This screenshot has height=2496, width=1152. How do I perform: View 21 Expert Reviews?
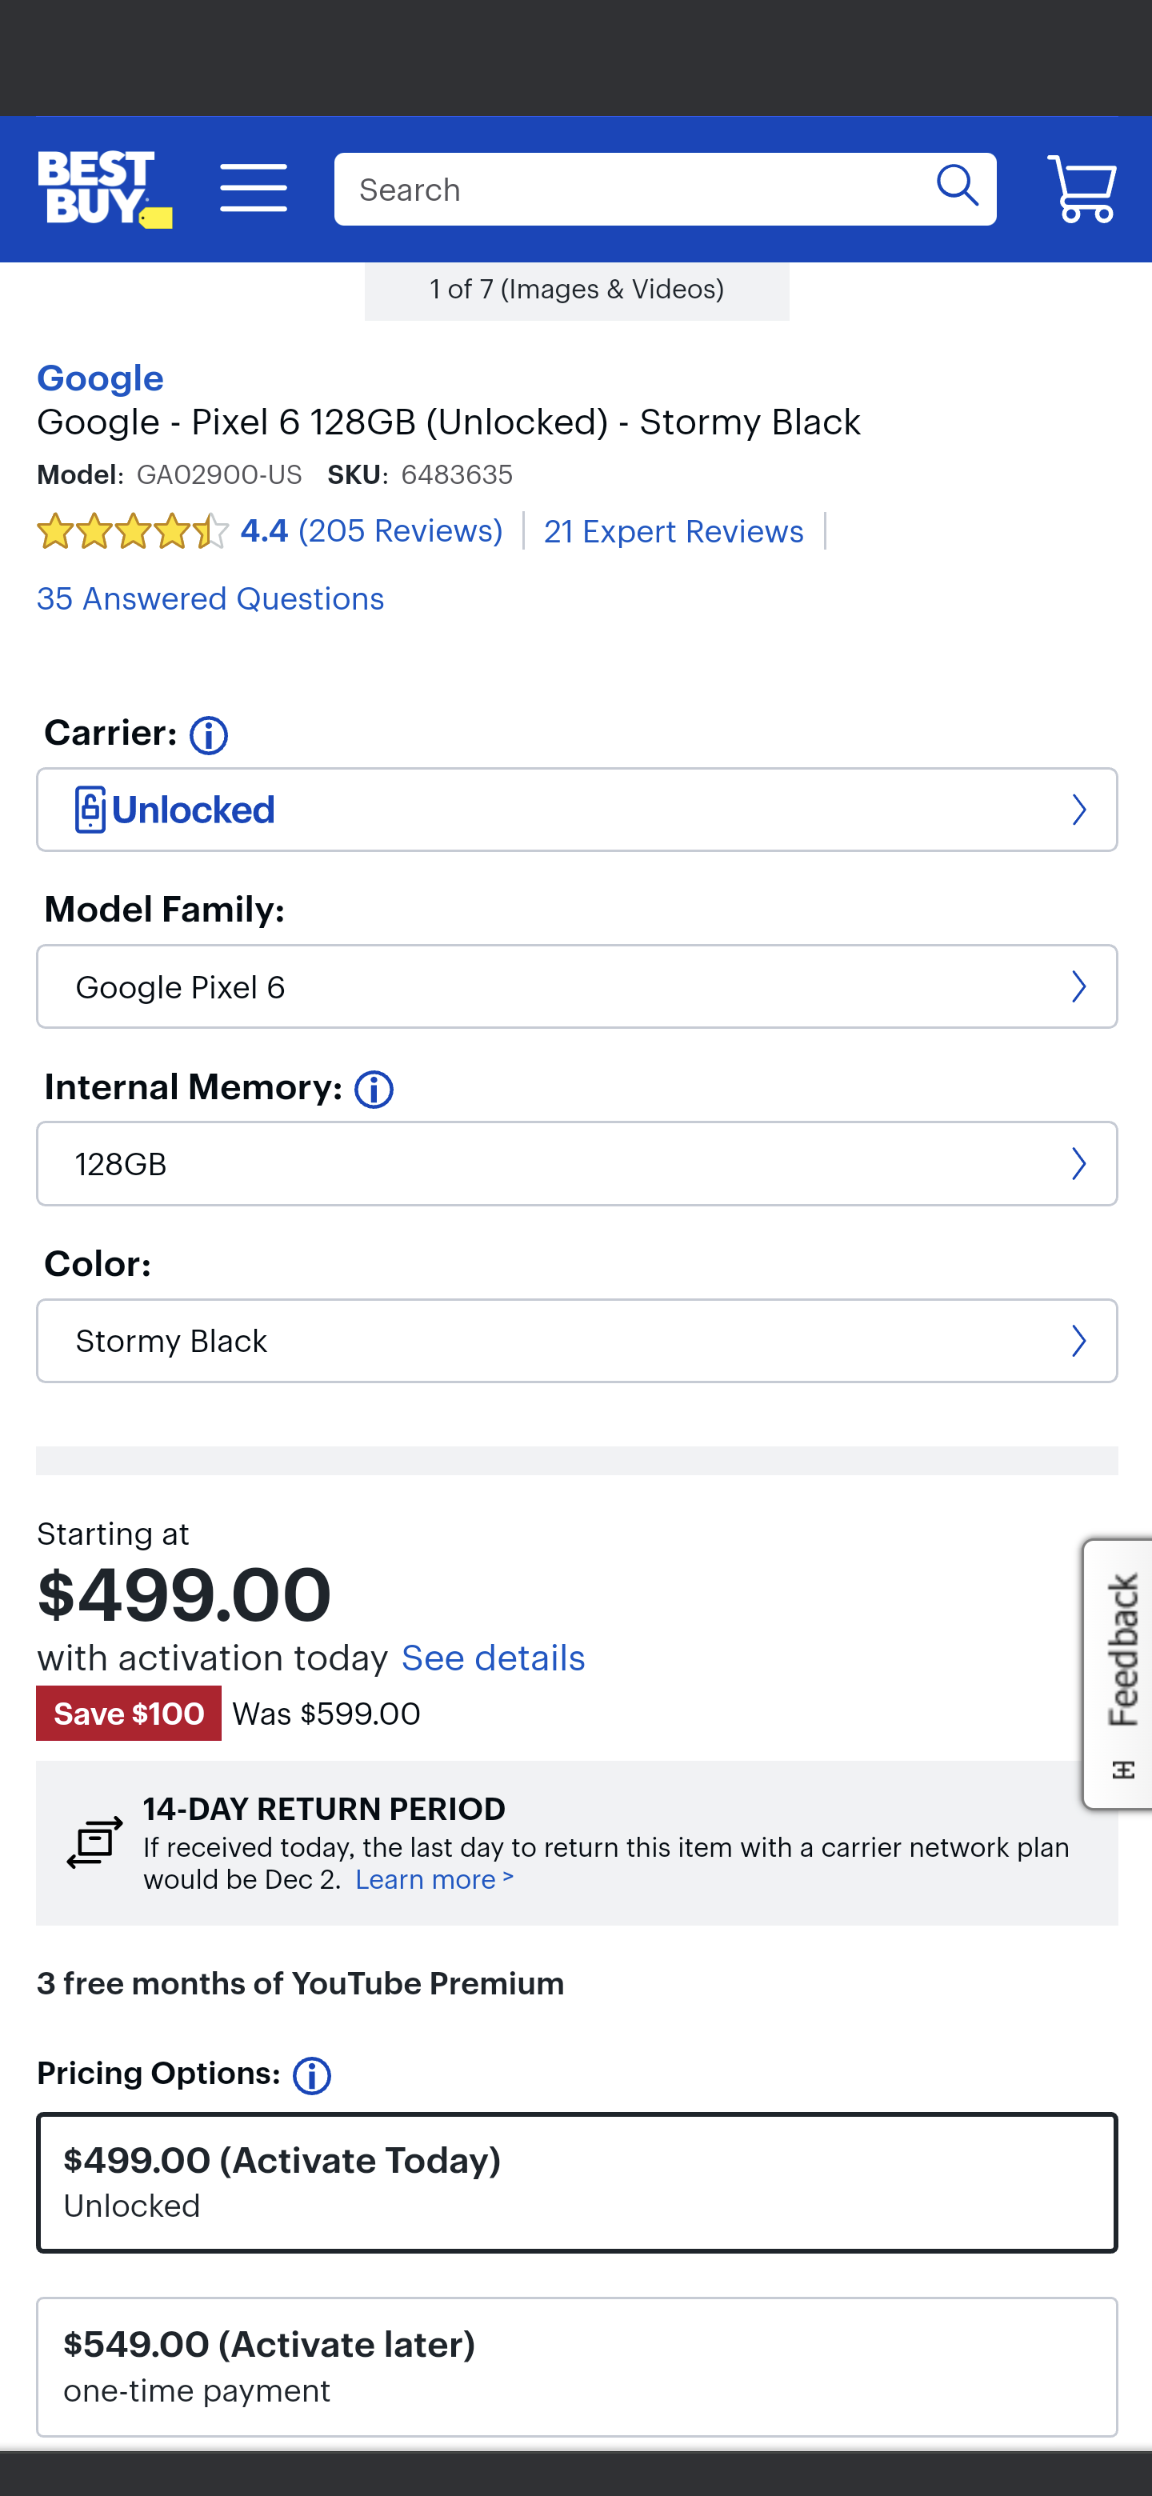(673, 532)
